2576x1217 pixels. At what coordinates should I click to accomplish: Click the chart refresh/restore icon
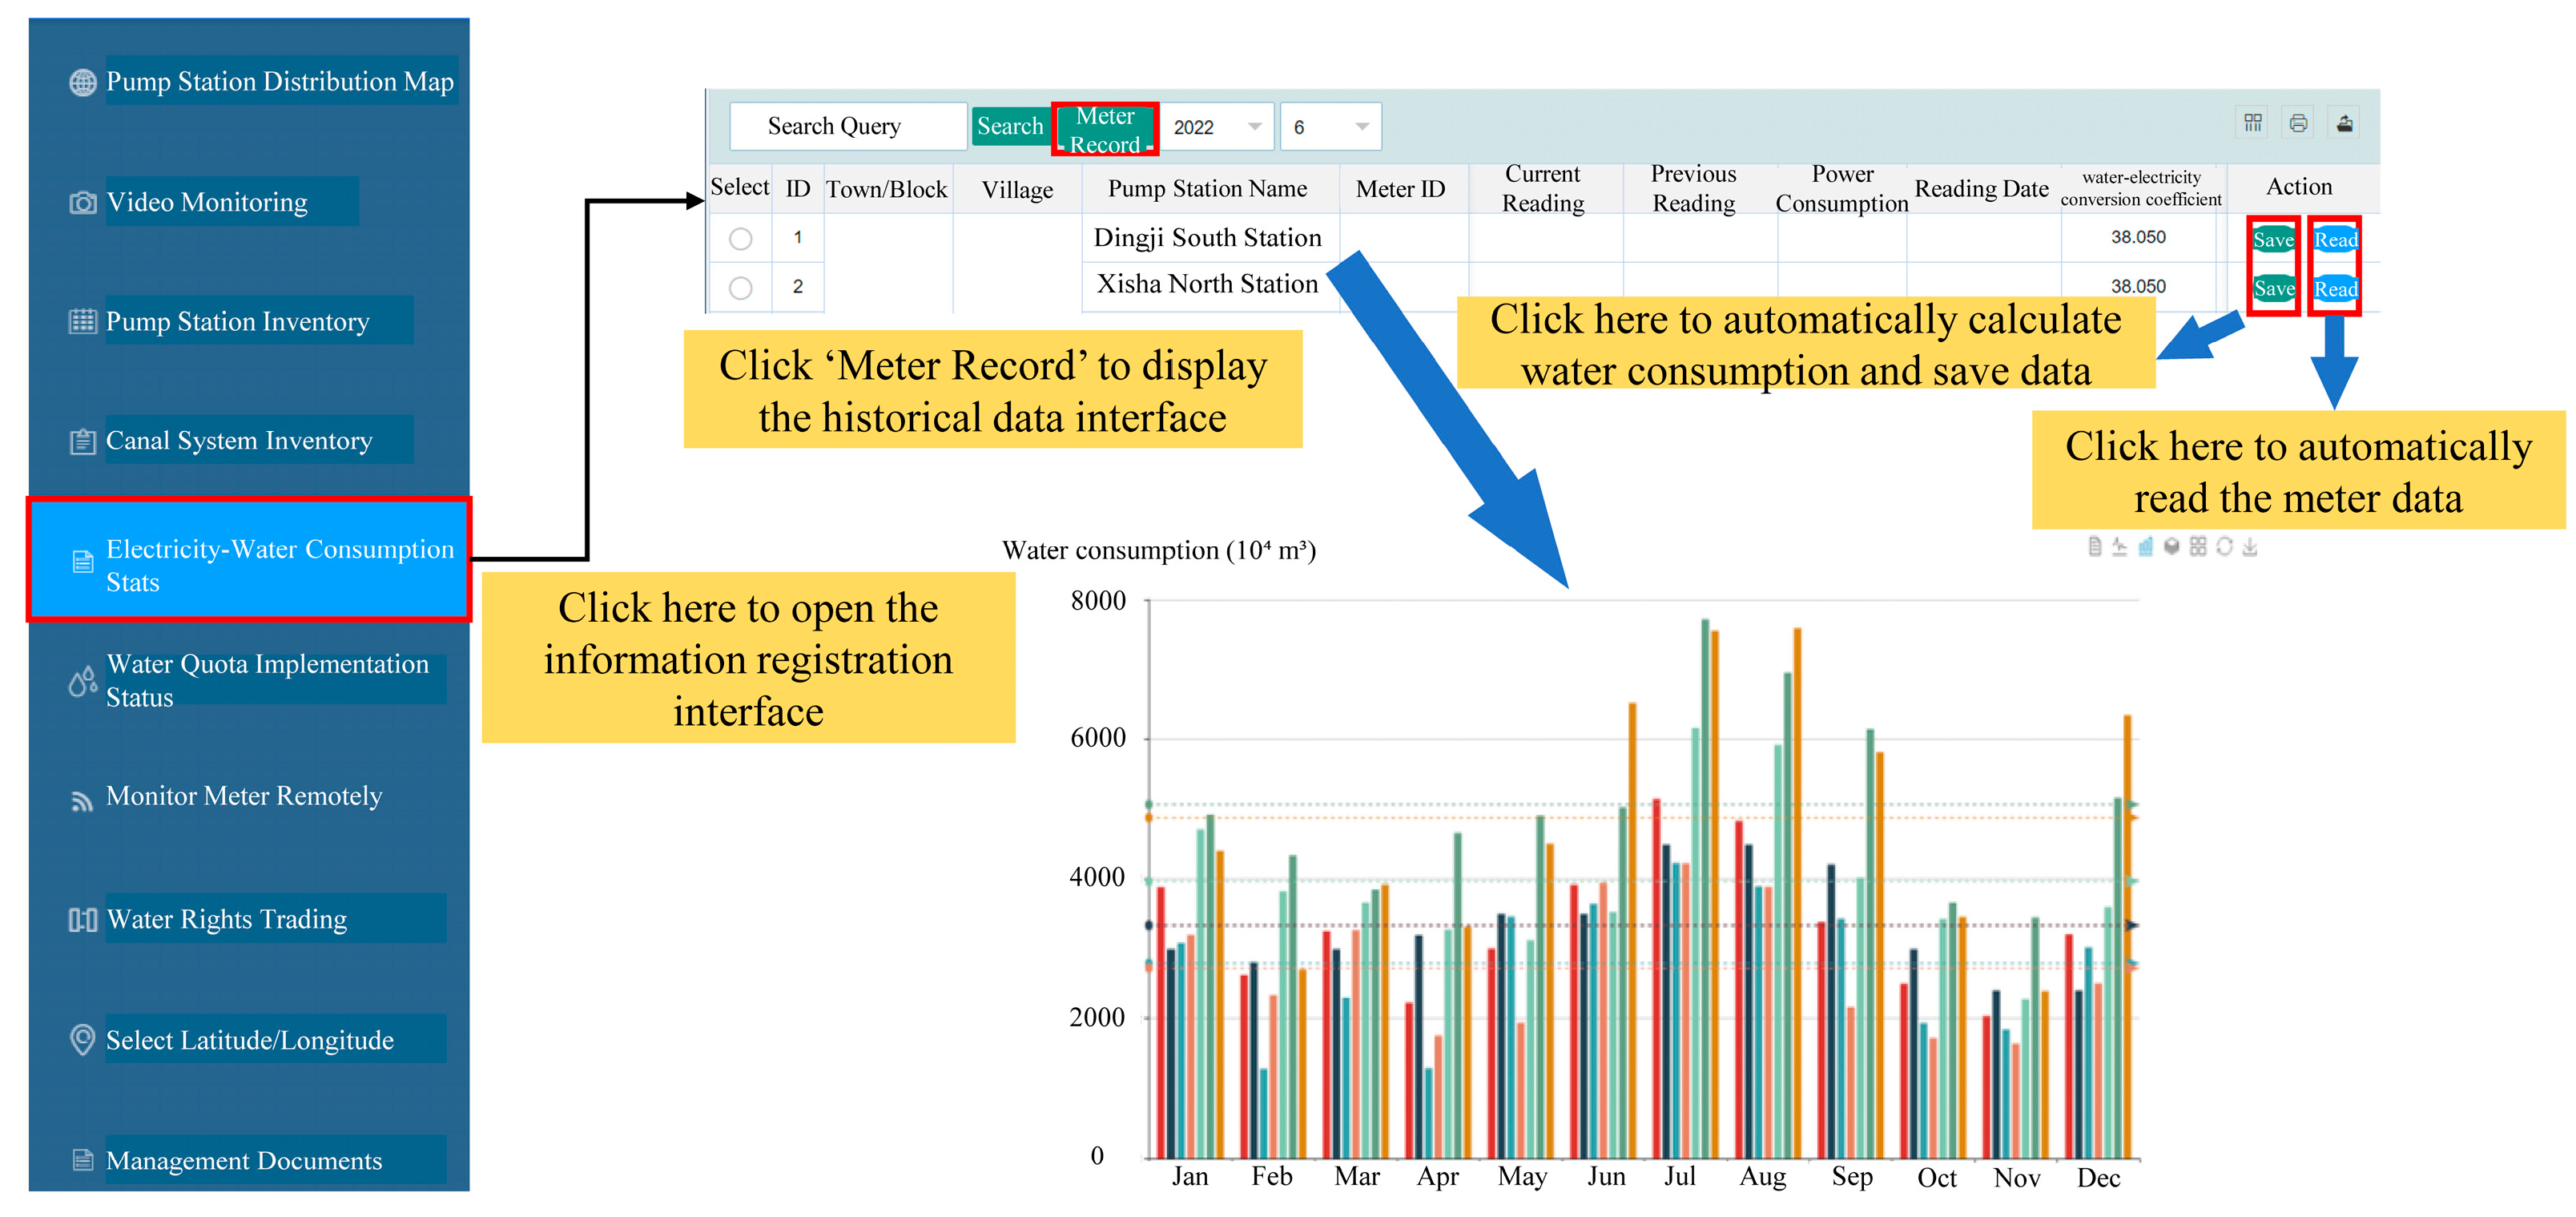pyautogui.click(x=2224, y=546)
